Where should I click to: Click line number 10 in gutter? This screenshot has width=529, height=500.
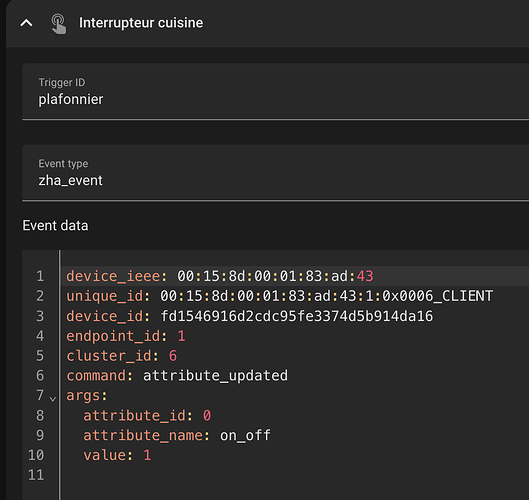point(36,455)
